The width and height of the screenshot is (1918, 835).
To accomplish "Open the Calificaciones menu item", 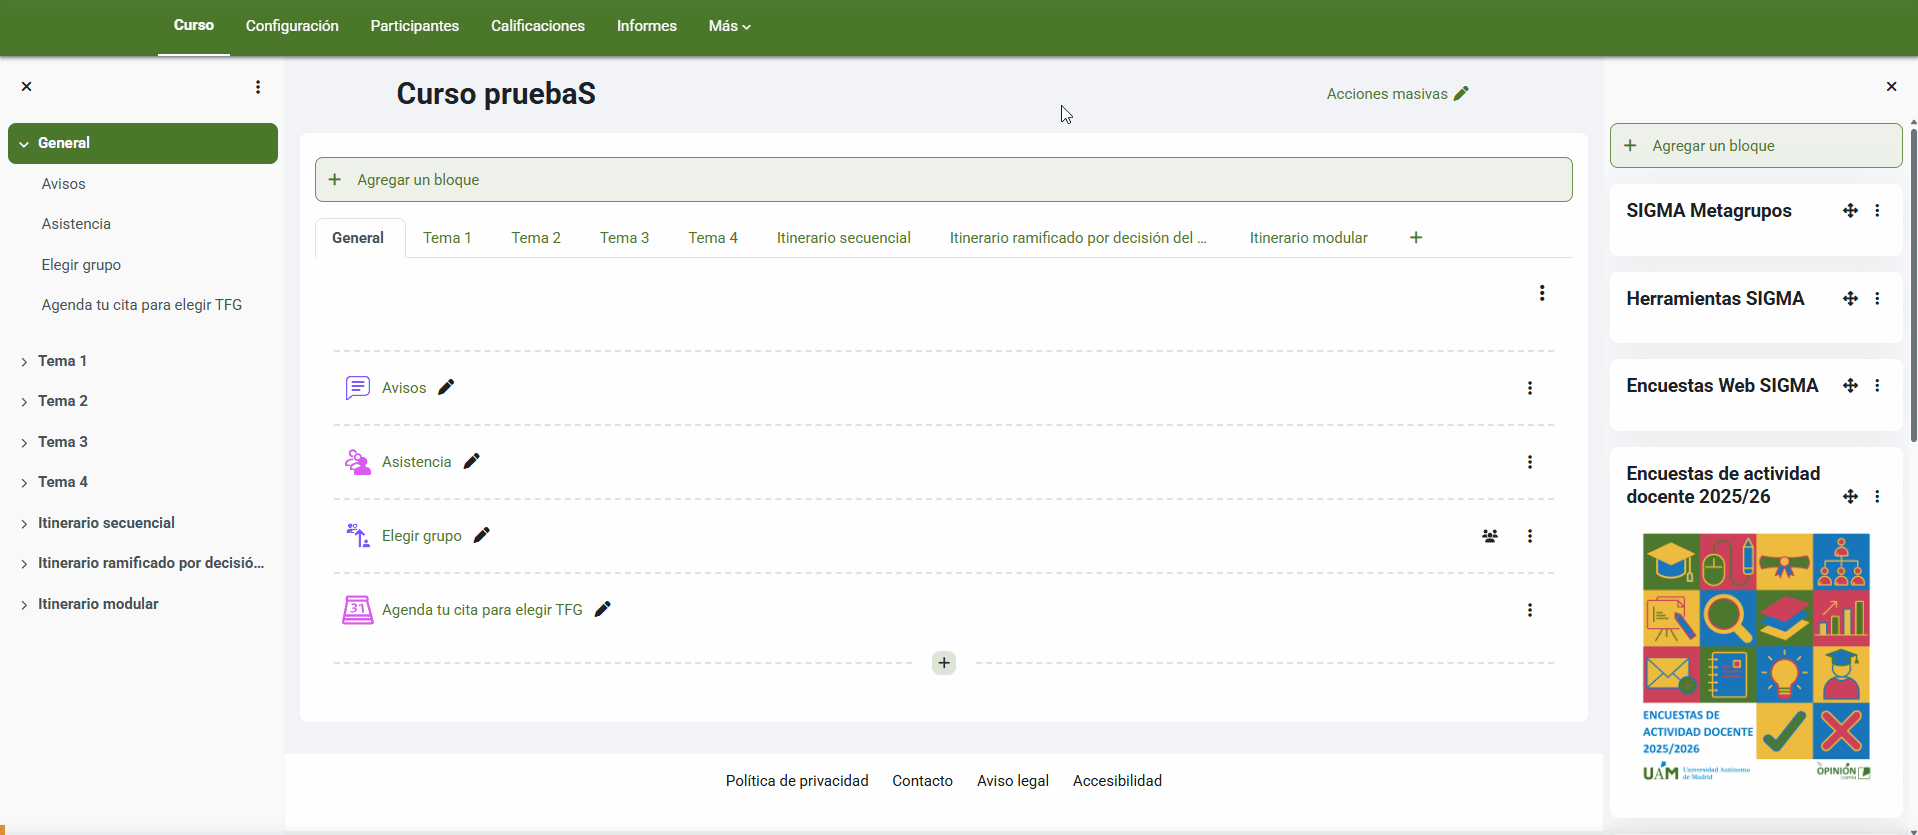I will (537, 26).
